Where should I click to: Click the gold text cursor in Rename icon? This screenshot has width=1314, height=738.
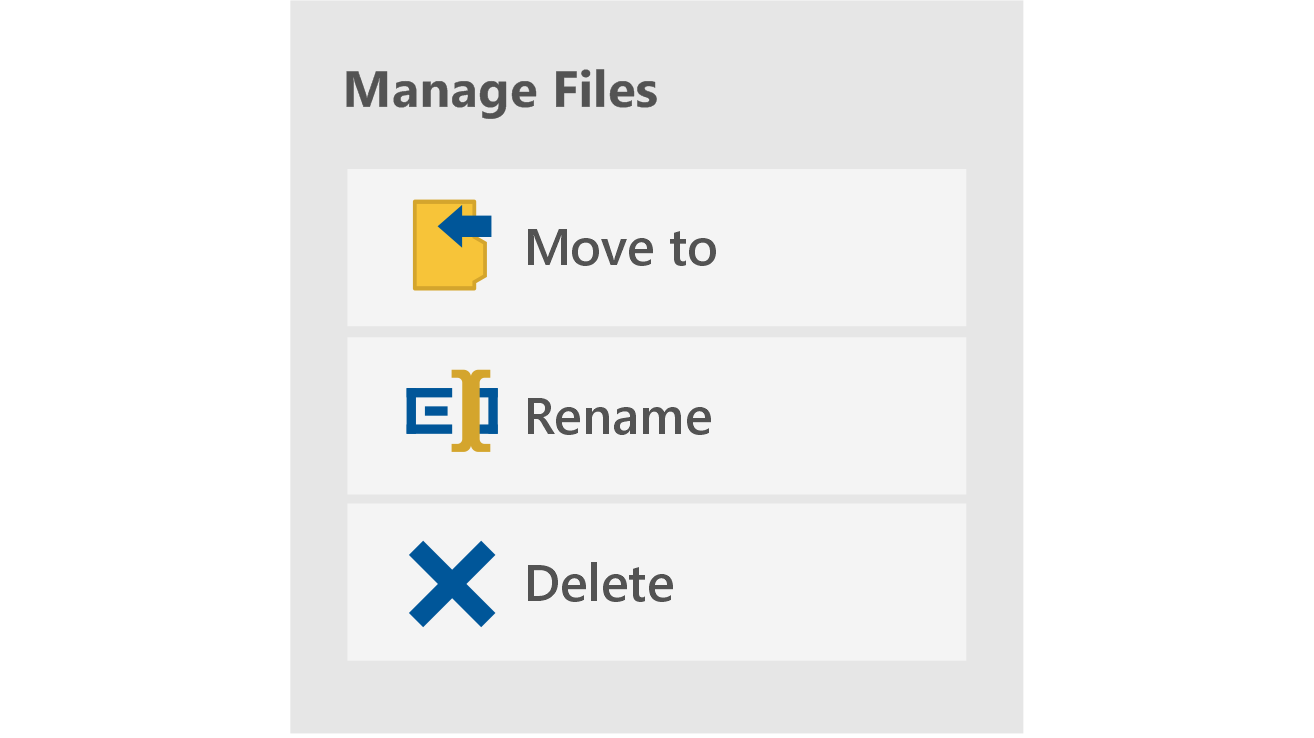point(471,411)
